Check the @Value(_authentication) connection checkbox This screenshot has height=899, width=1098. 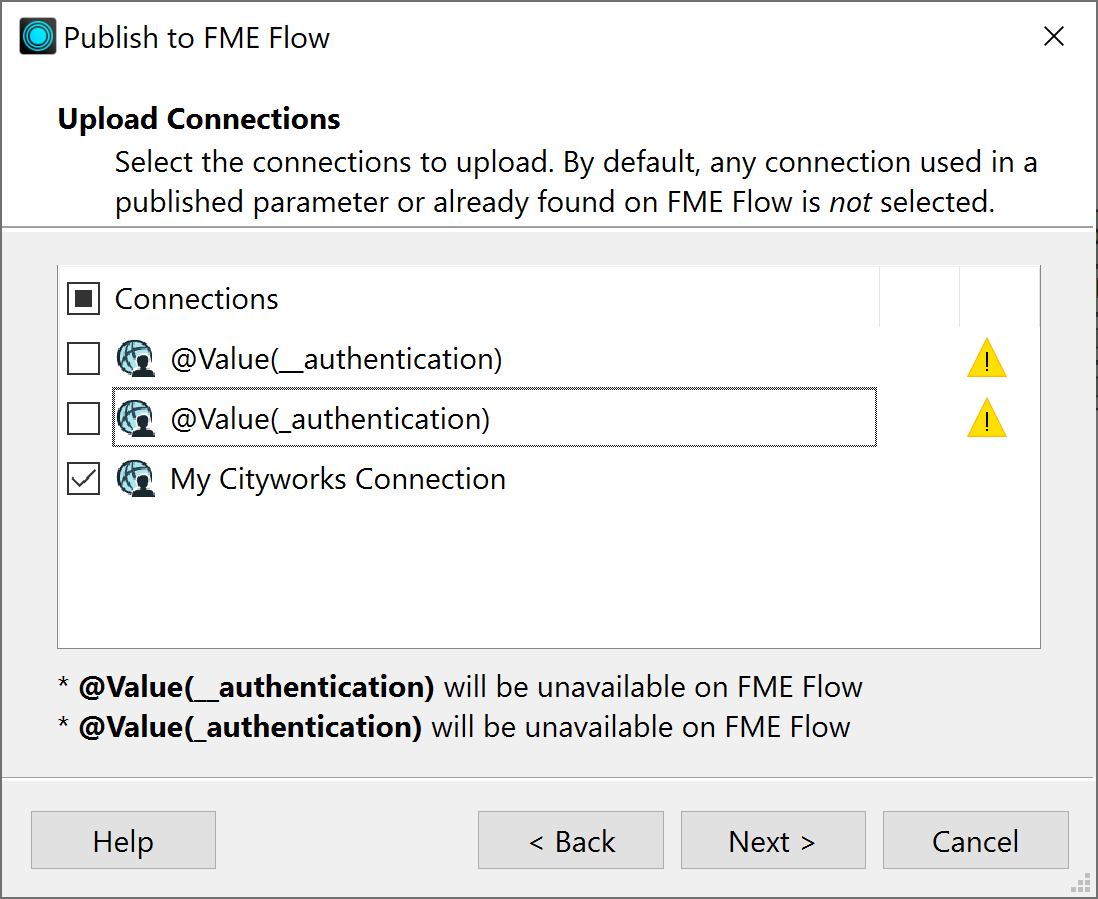(x=83, y=418)
